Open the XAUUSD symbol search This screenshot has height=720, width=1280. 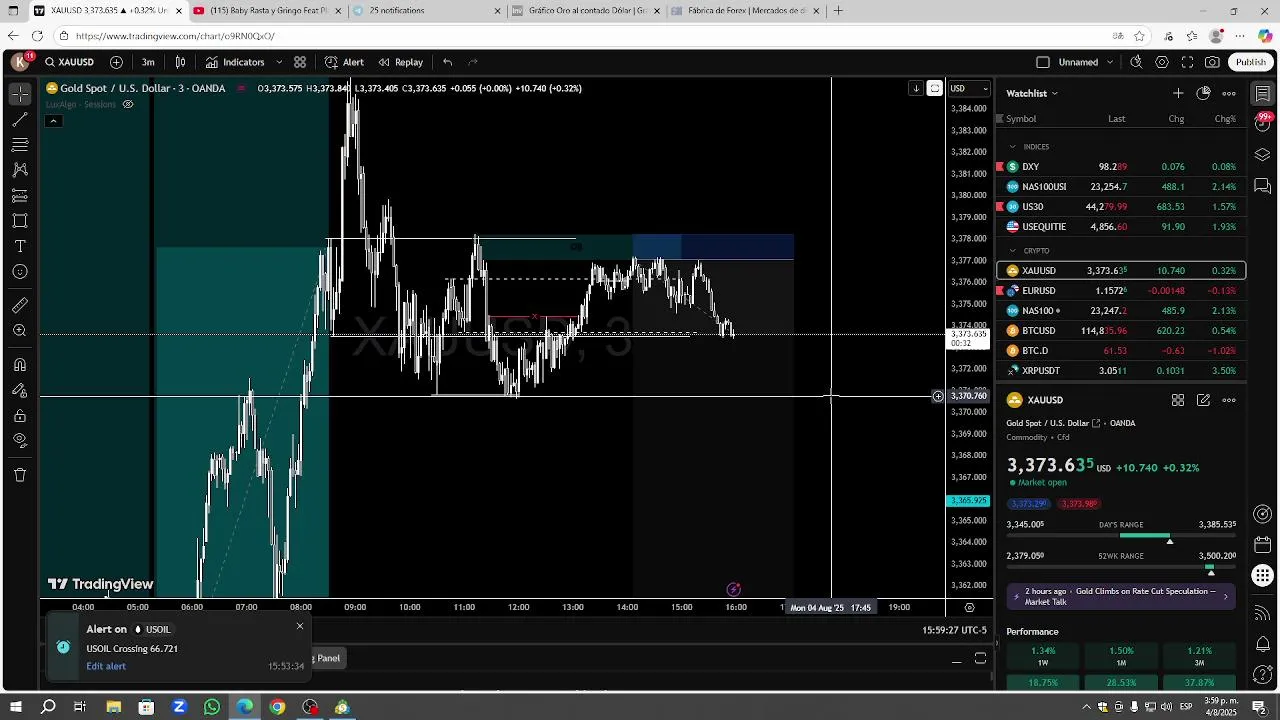coord(70,62)
